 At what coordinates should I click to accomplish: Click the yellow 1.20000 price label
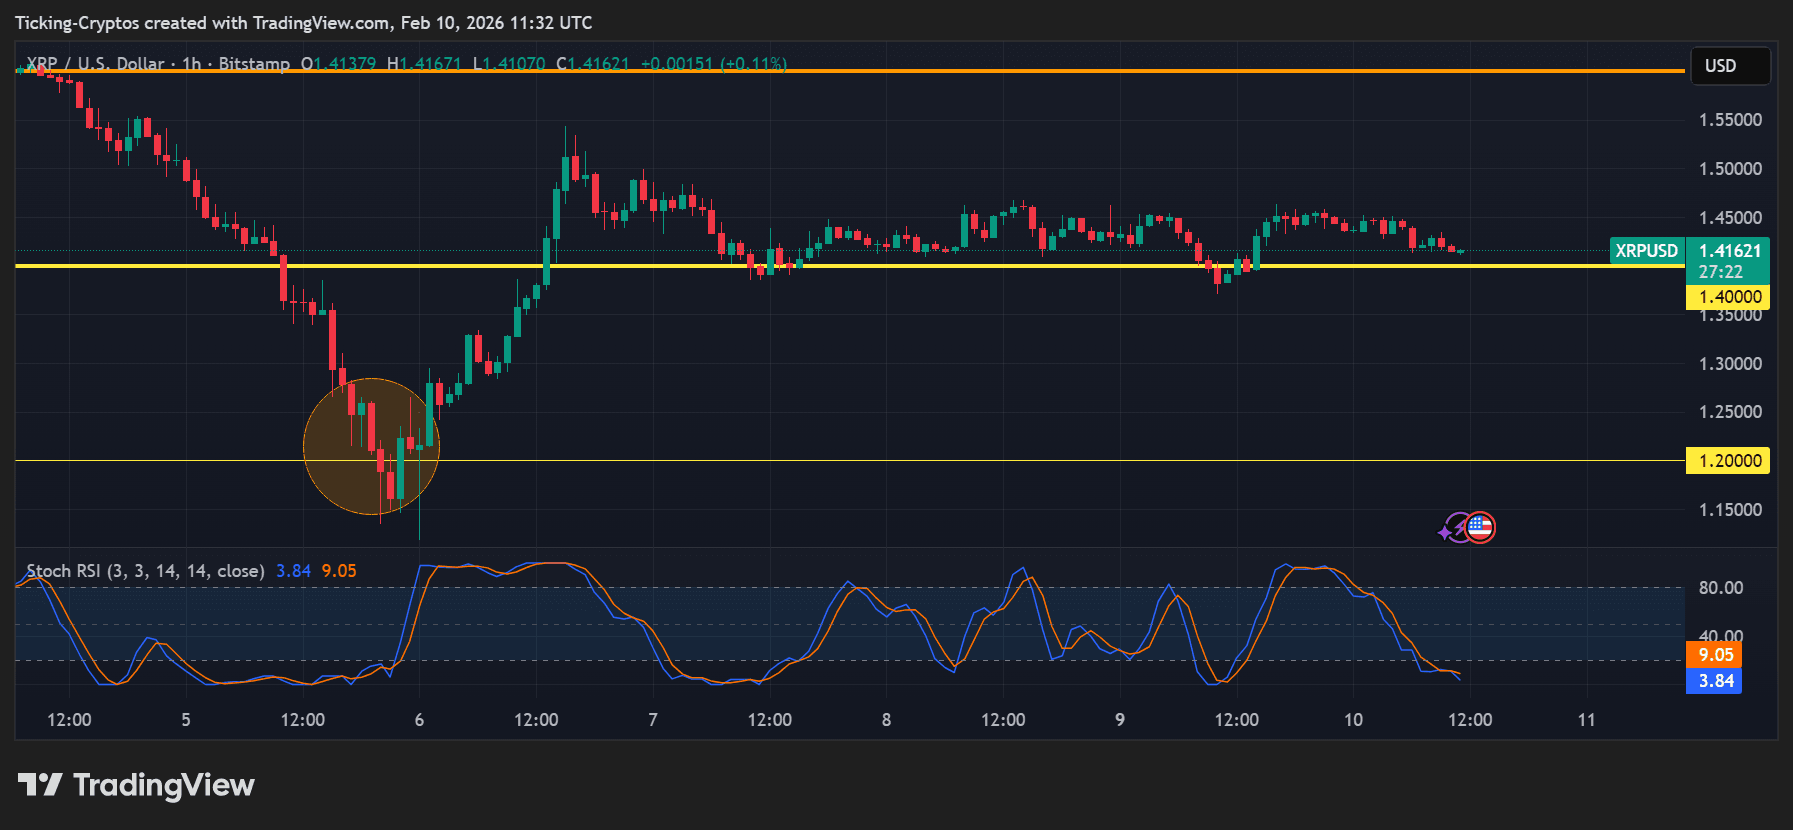click(x=1728, y=461)
